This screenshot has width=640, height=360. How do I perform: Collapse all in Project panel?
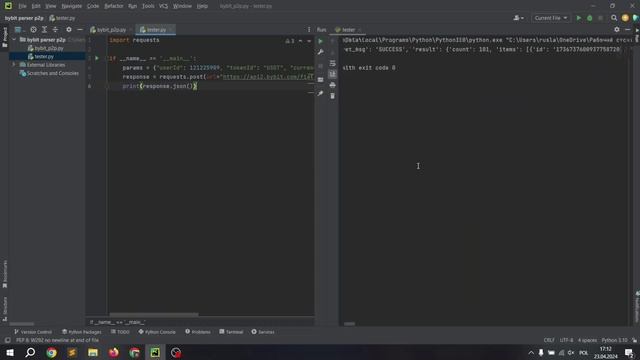[x=56, y=29]
